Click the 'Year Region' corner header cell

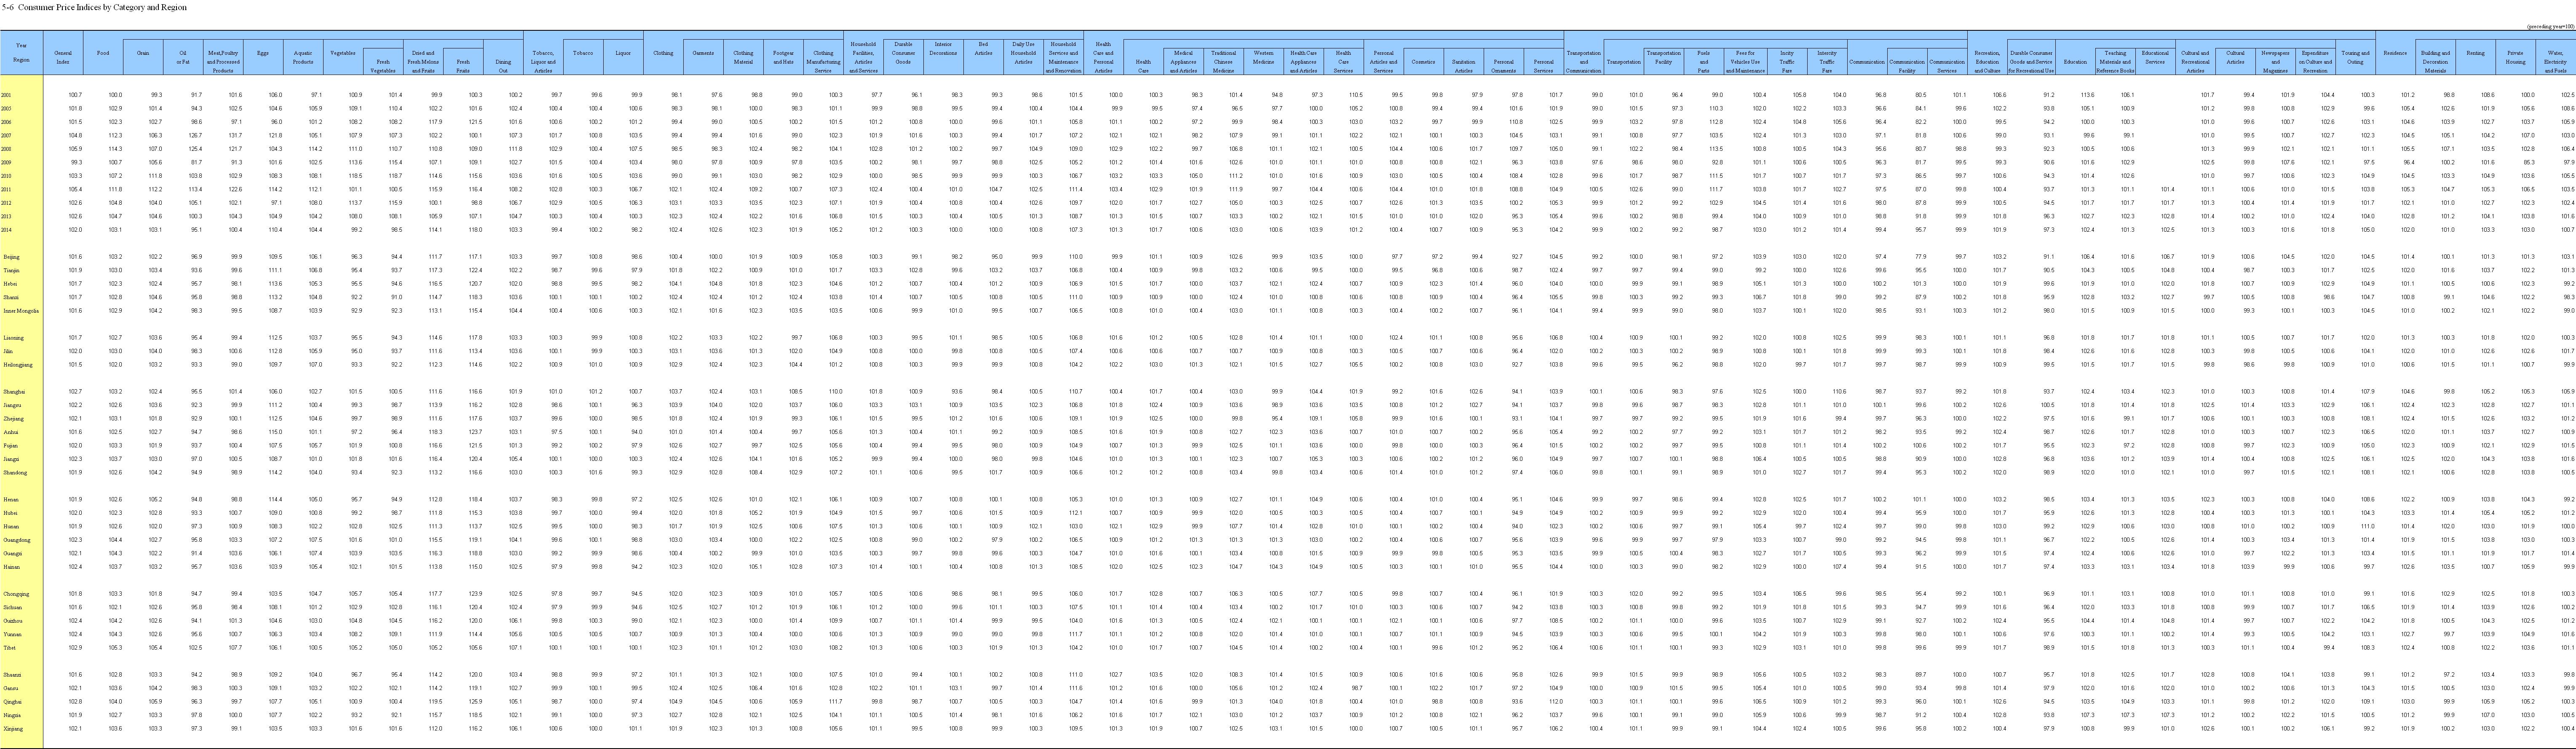[21, 53]
